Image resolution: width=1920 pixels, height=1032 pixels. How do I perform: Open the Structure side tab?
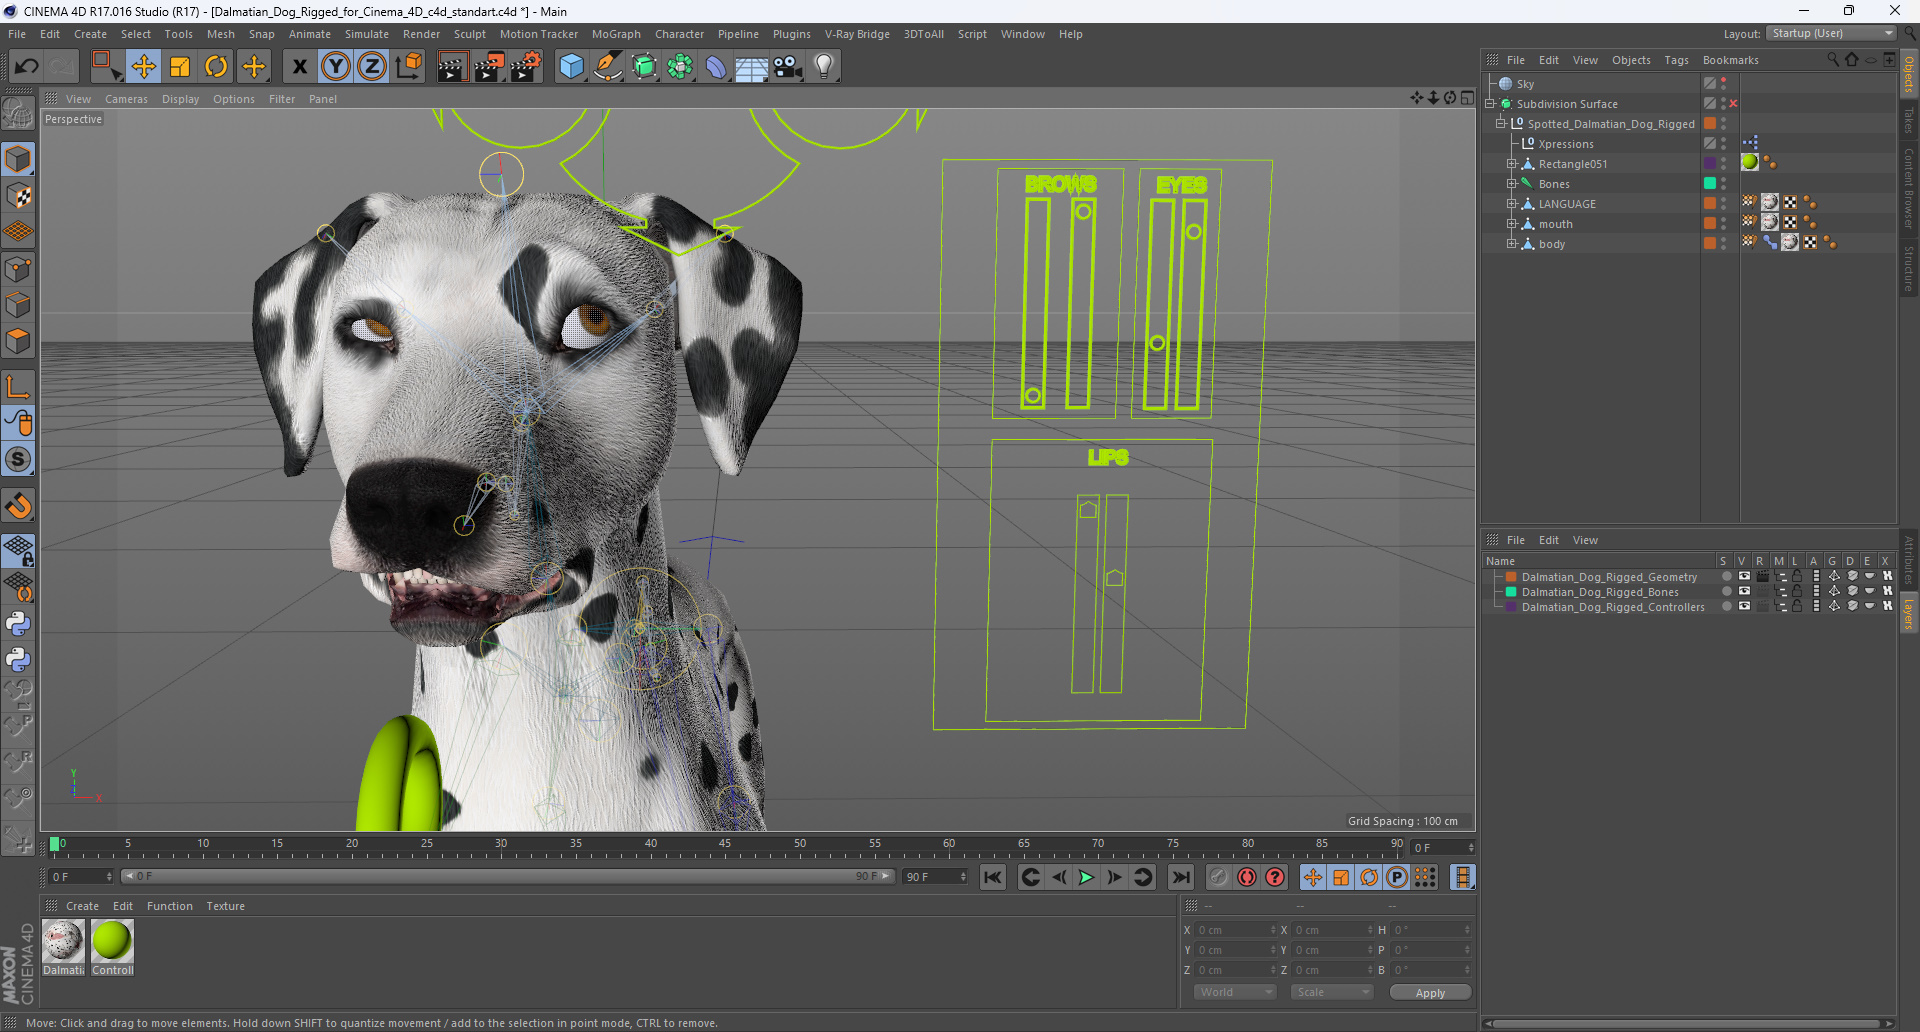coord(1908,267)
